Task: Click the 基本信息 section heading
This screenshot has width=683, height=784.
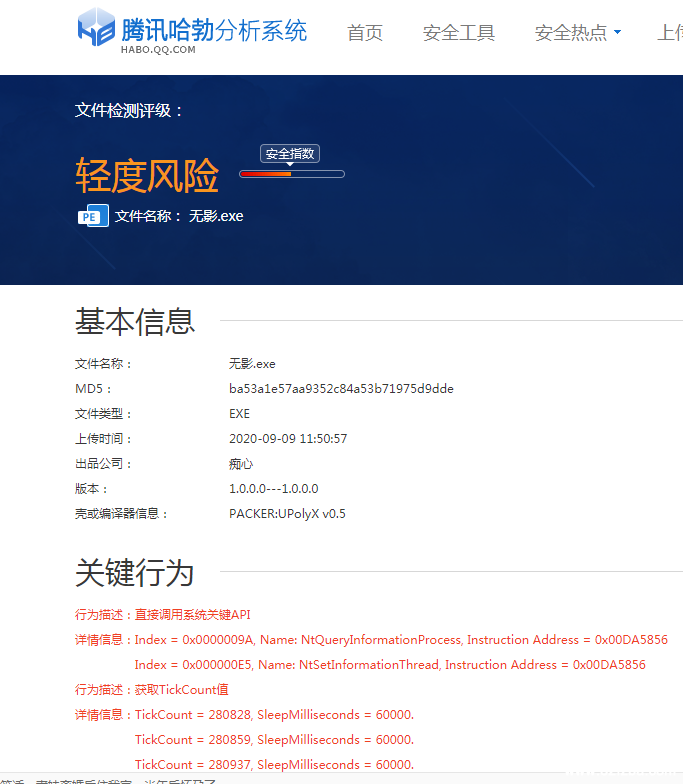Action: pos(135,322)
